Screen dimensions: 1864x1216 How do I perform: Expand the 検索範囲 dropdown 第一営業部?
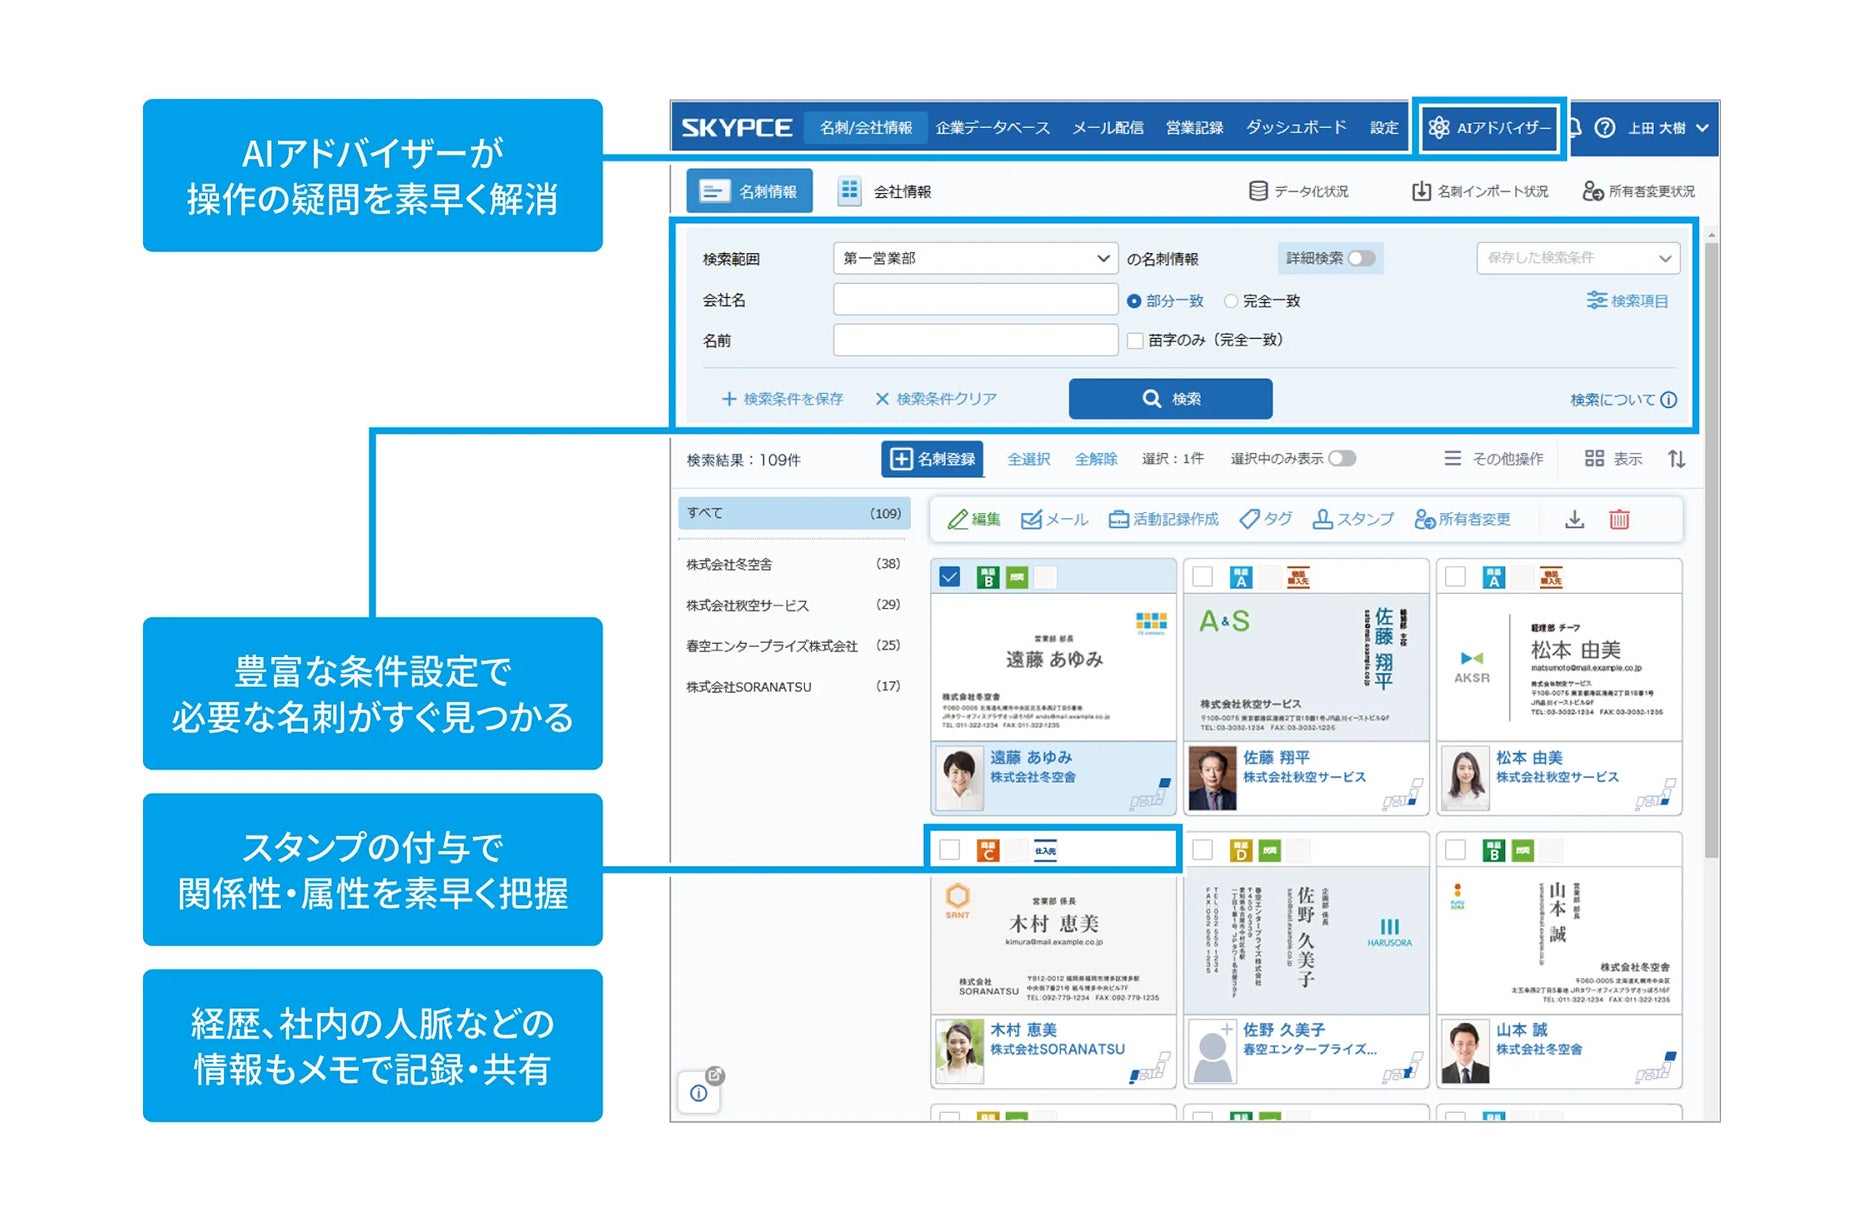point(974,258)
